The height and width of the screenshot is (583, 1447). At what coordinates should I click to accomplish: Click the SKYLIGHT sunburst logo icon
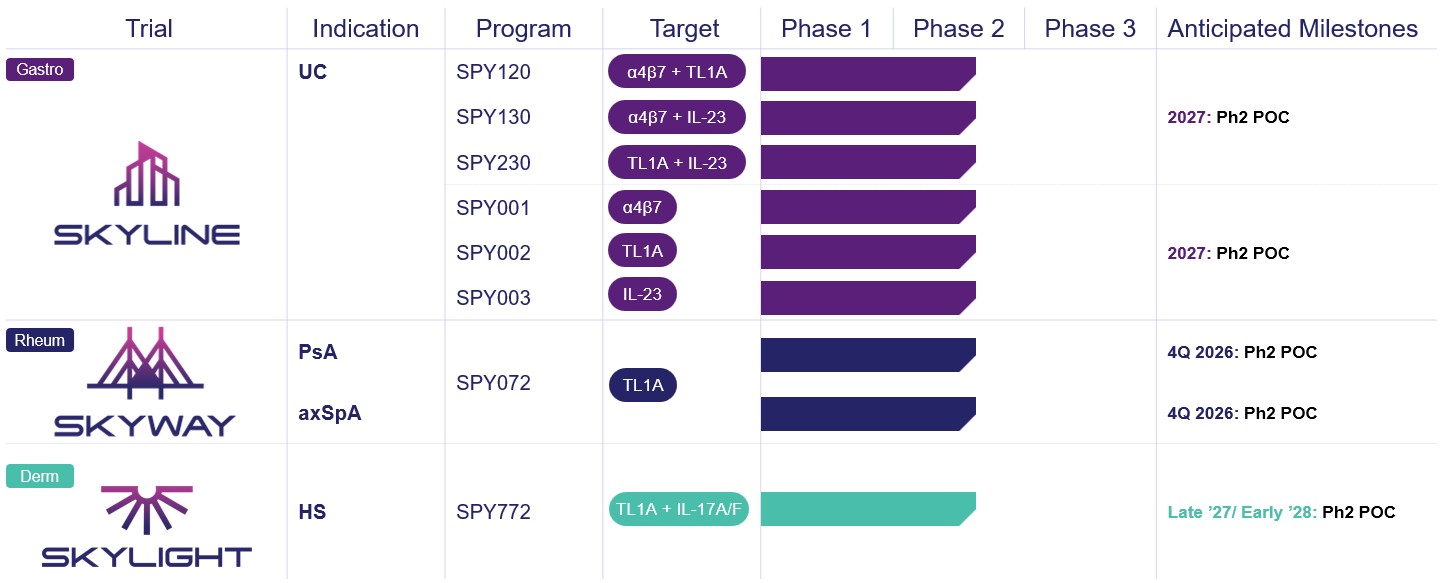click(147, 512)
